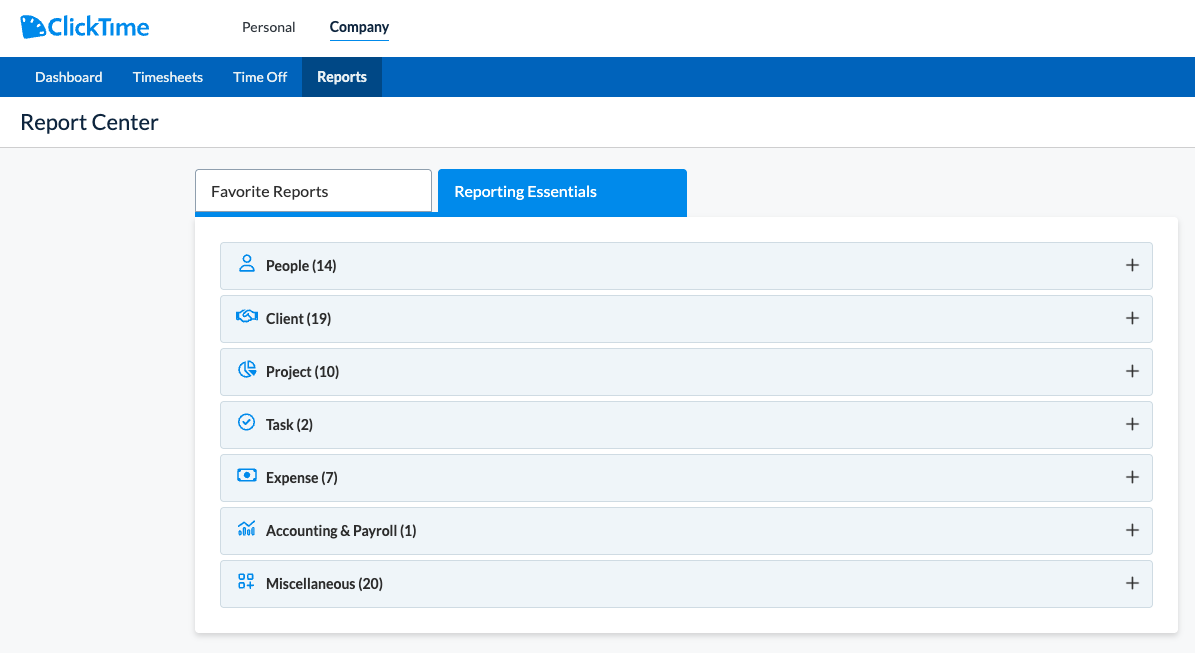
Task: Click the Report Center heading
Action: pyautogui.click(x=89, y=122)
